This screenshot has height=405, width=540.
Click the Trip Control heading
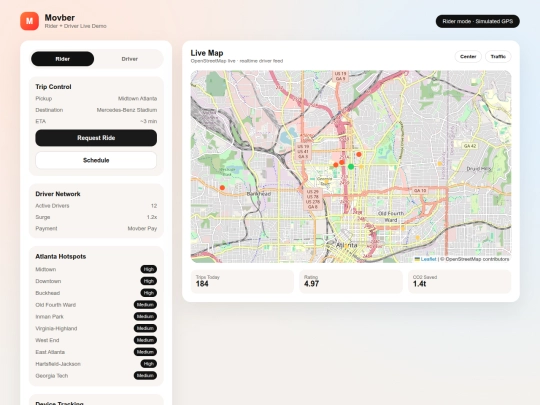53,87
